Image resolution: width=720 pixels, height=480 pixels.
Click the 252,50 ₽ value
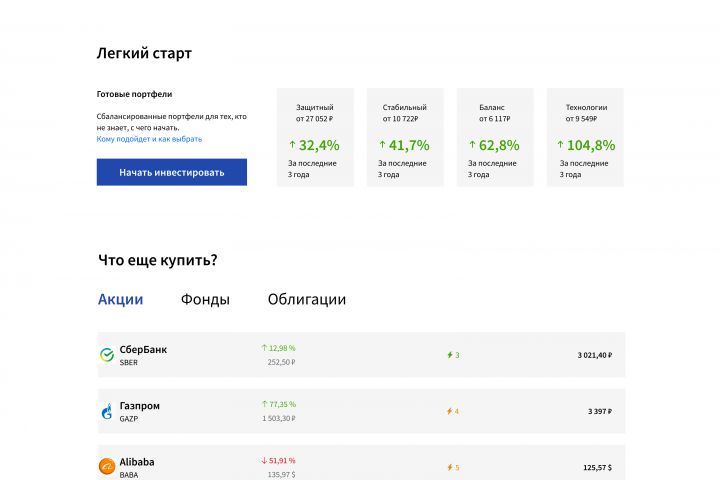281,362
